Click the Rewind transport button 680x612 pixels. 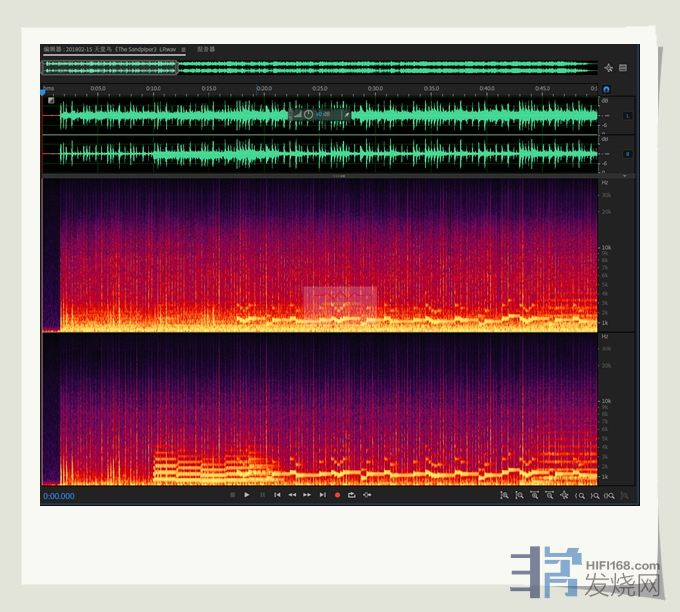pyautogui.click(x=292, y=495)
